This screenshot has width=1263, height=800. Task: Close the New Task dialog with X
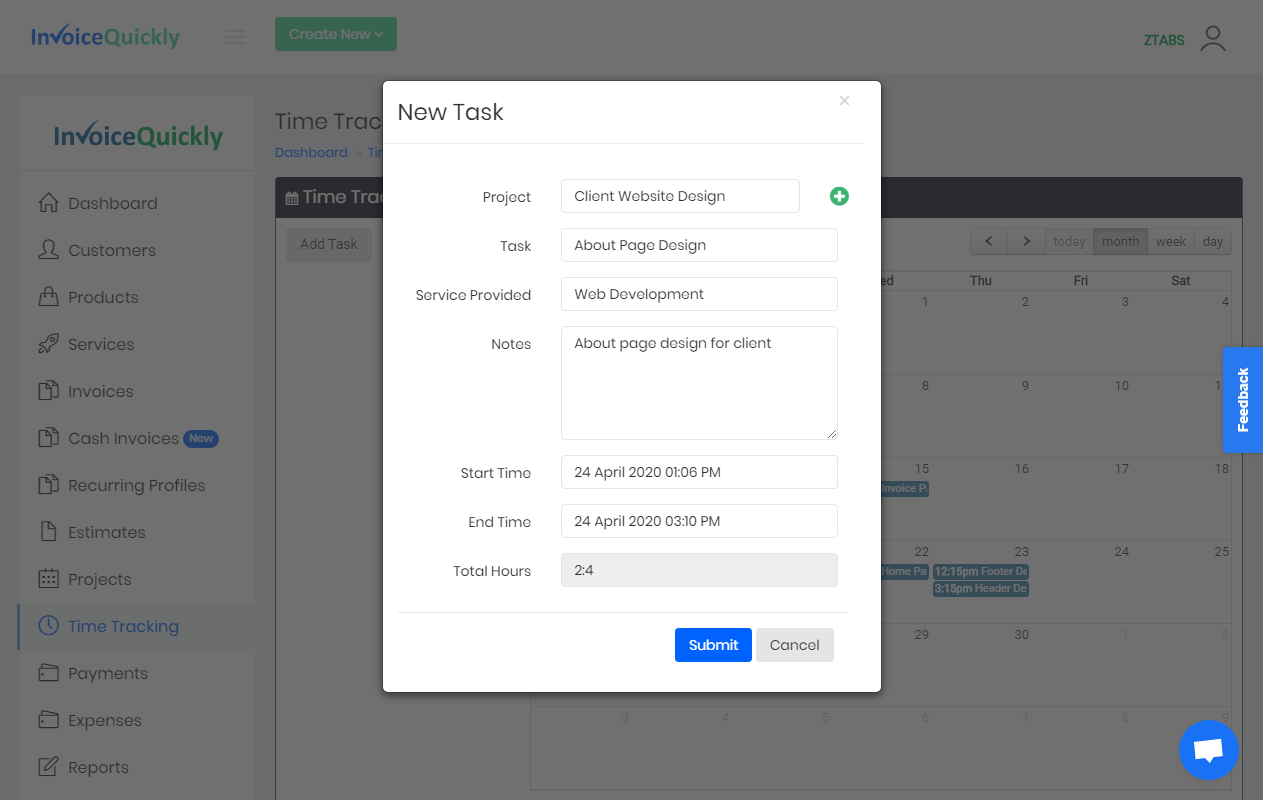click(x=844, y=101)
